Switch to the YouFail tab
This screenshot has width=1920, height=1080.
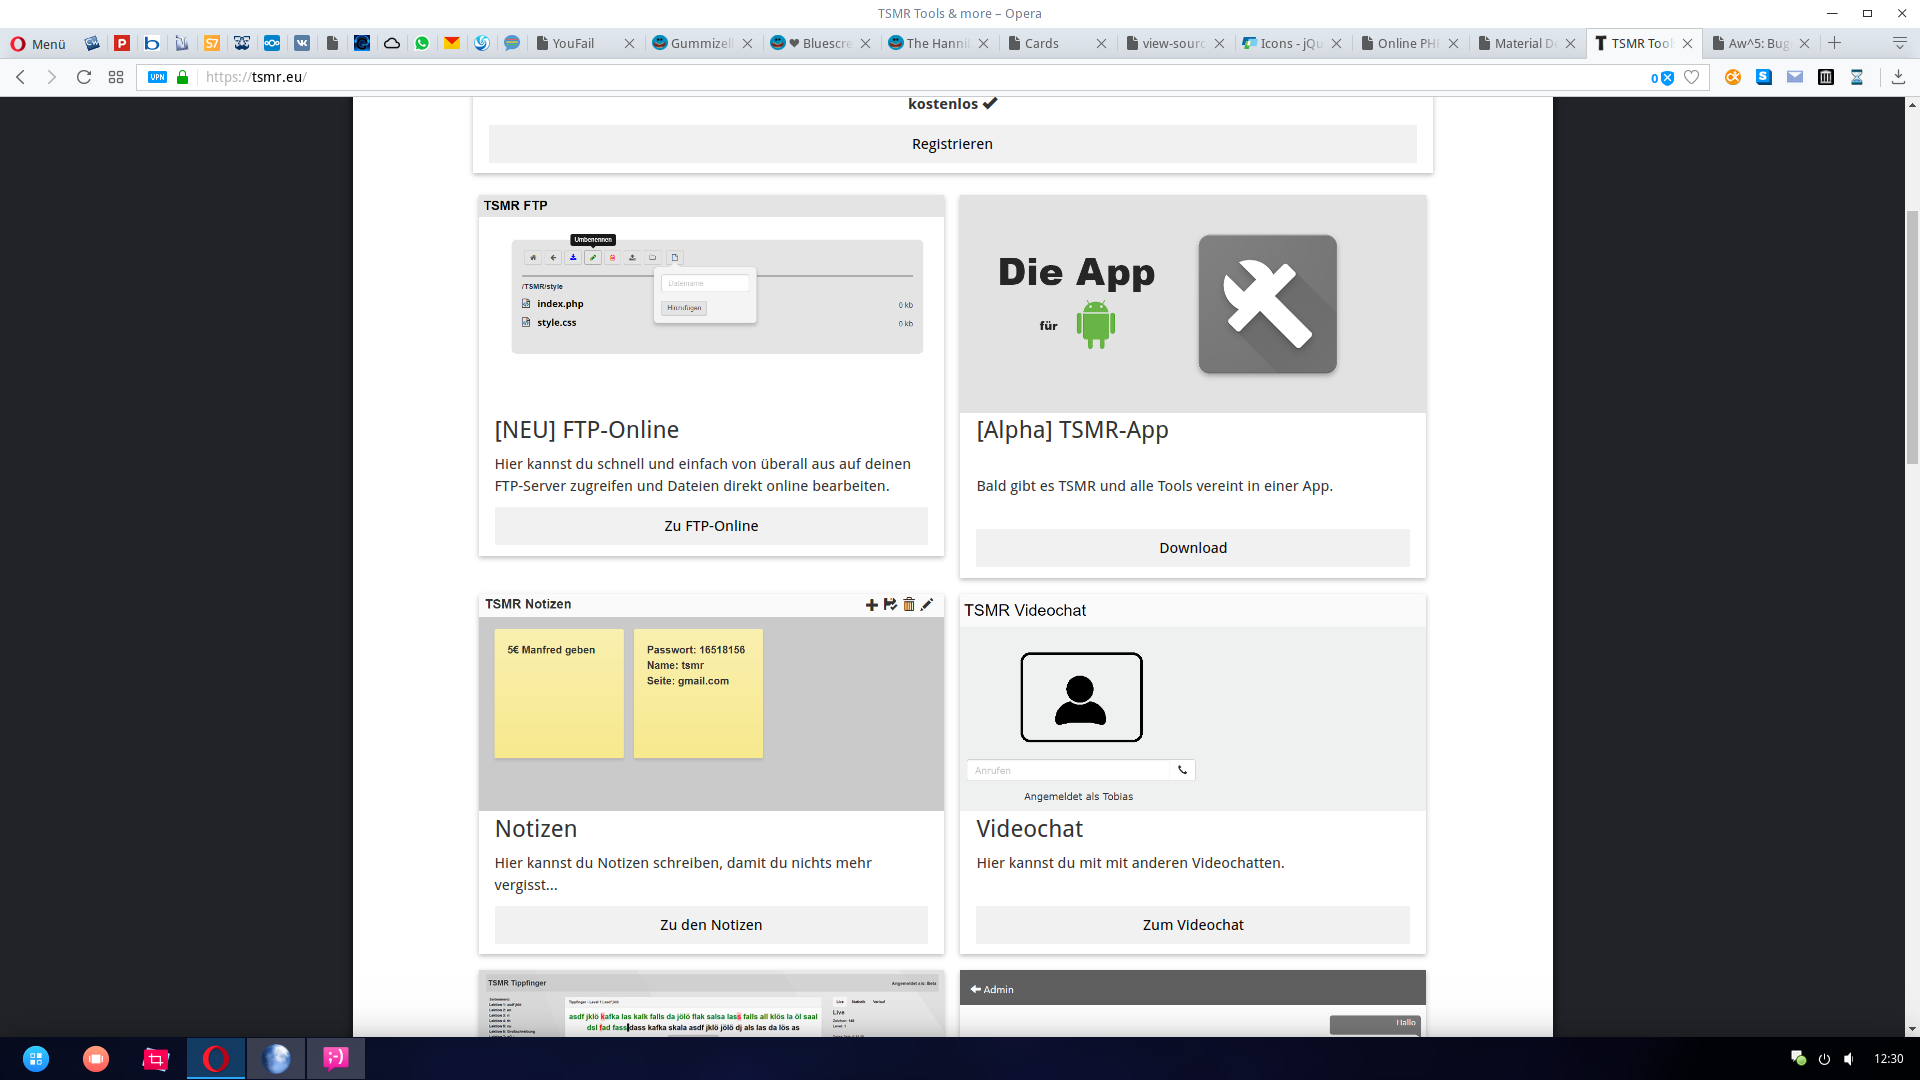(x=573, y=43)
